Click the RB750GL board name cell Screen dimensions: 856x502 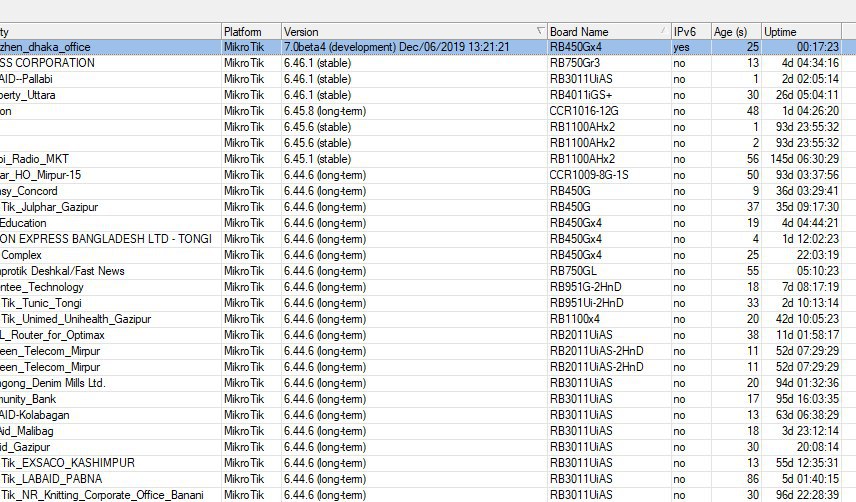pos(609,271)
